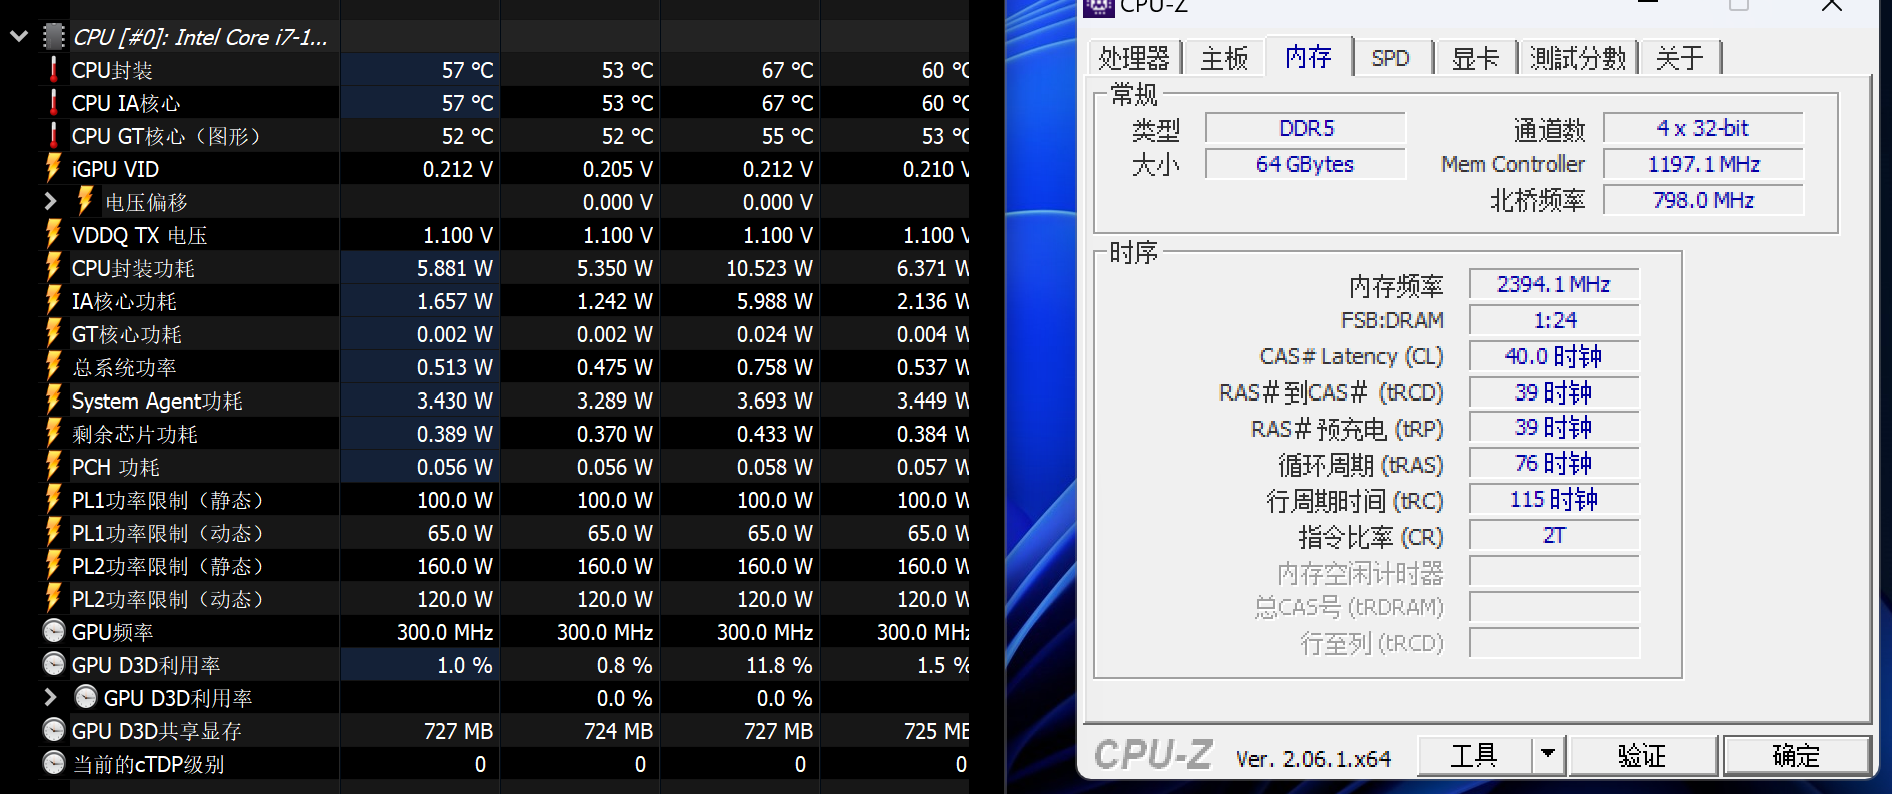Click the clock icon beside GPU频率

click(54, 631)
